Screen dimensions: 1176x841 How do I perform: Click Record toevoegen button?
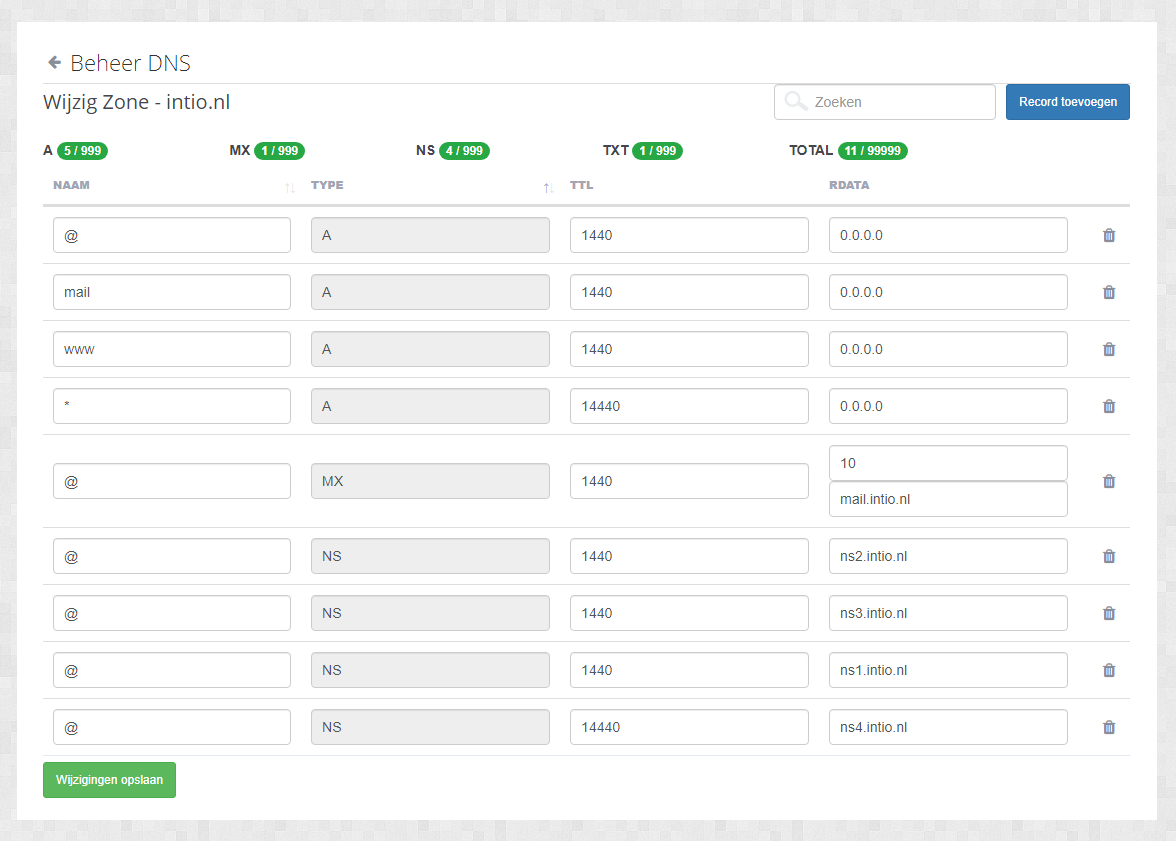click(x=1067, y=102)
